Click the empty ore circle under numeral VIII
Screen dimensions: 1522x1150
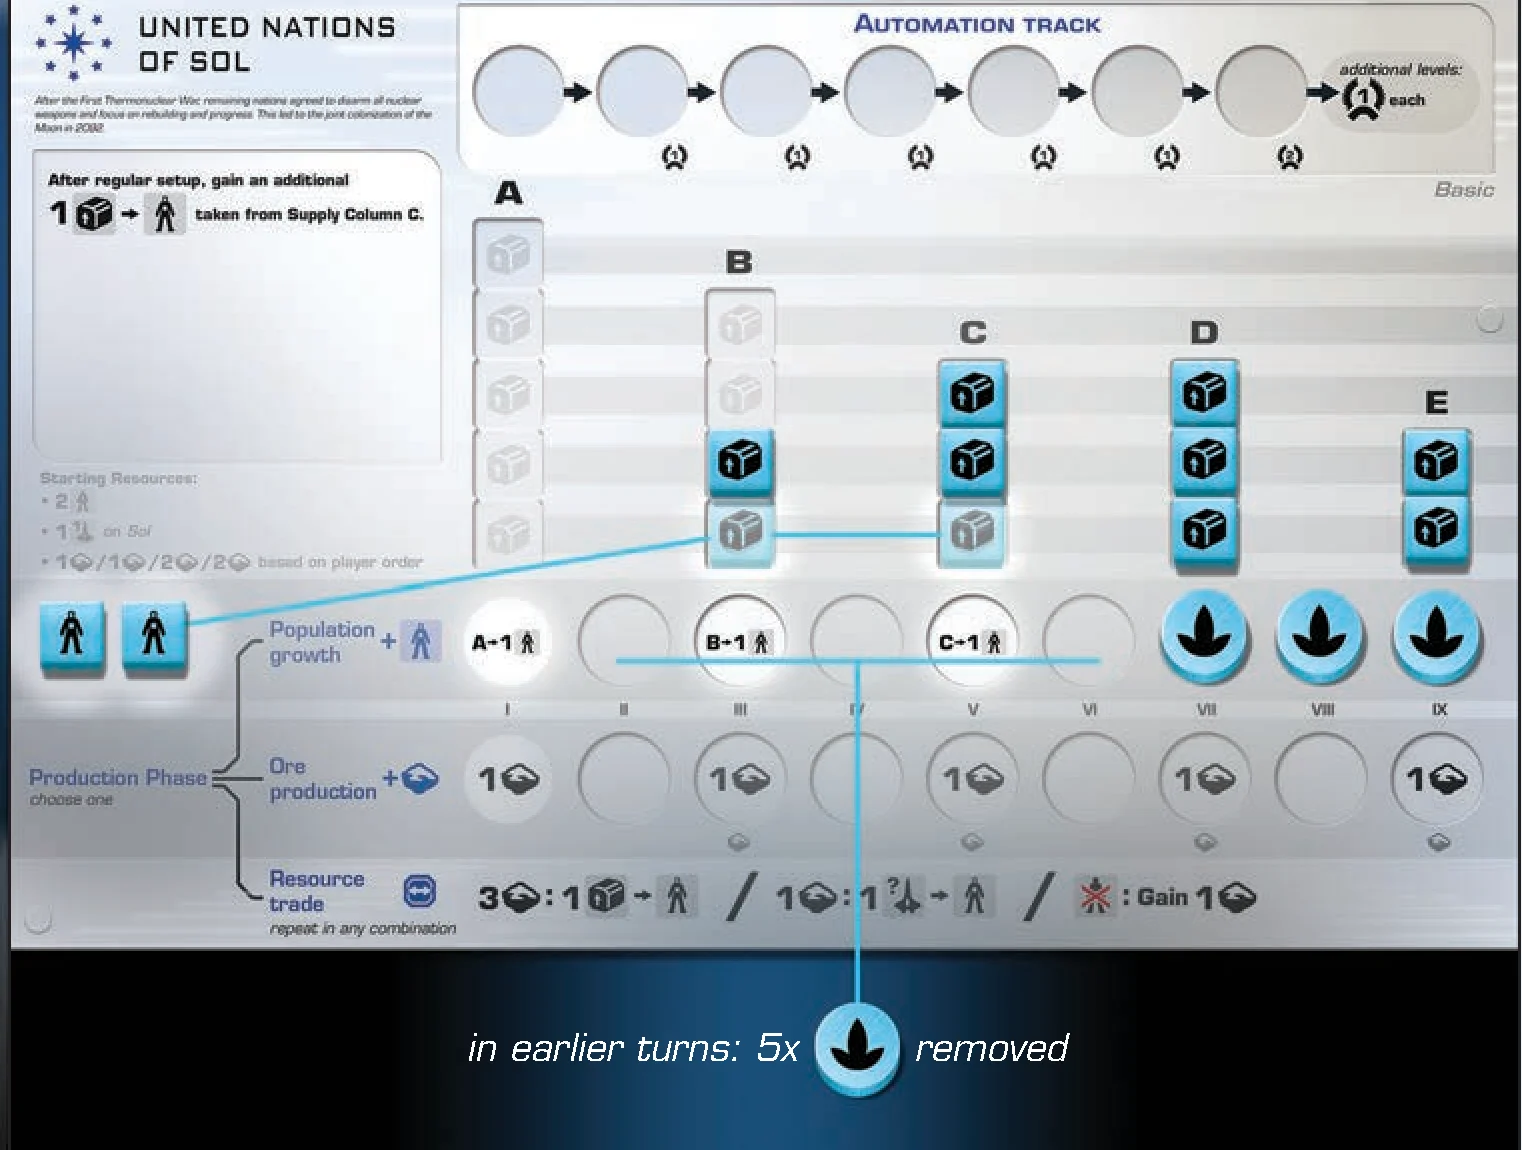[x=1320, y=779]
